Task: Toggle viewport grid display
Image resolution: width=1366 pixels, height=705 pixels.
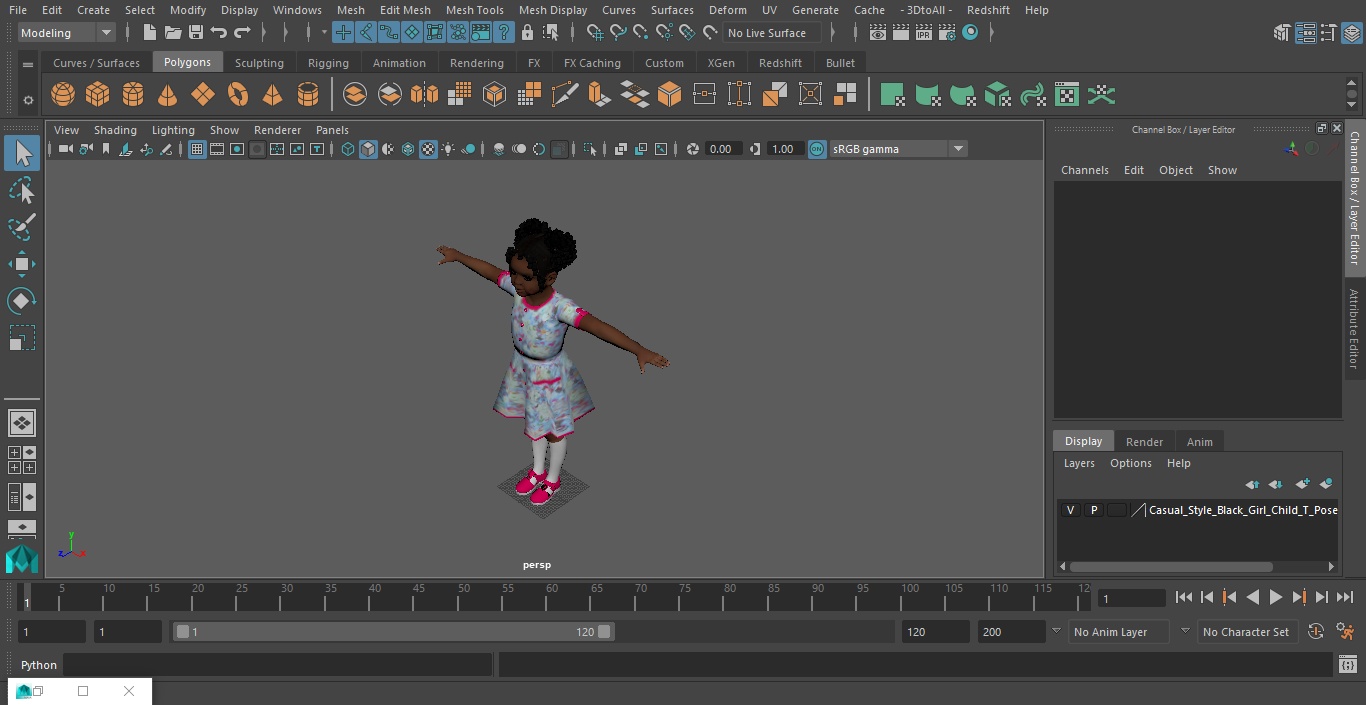Action: [197, 149]
